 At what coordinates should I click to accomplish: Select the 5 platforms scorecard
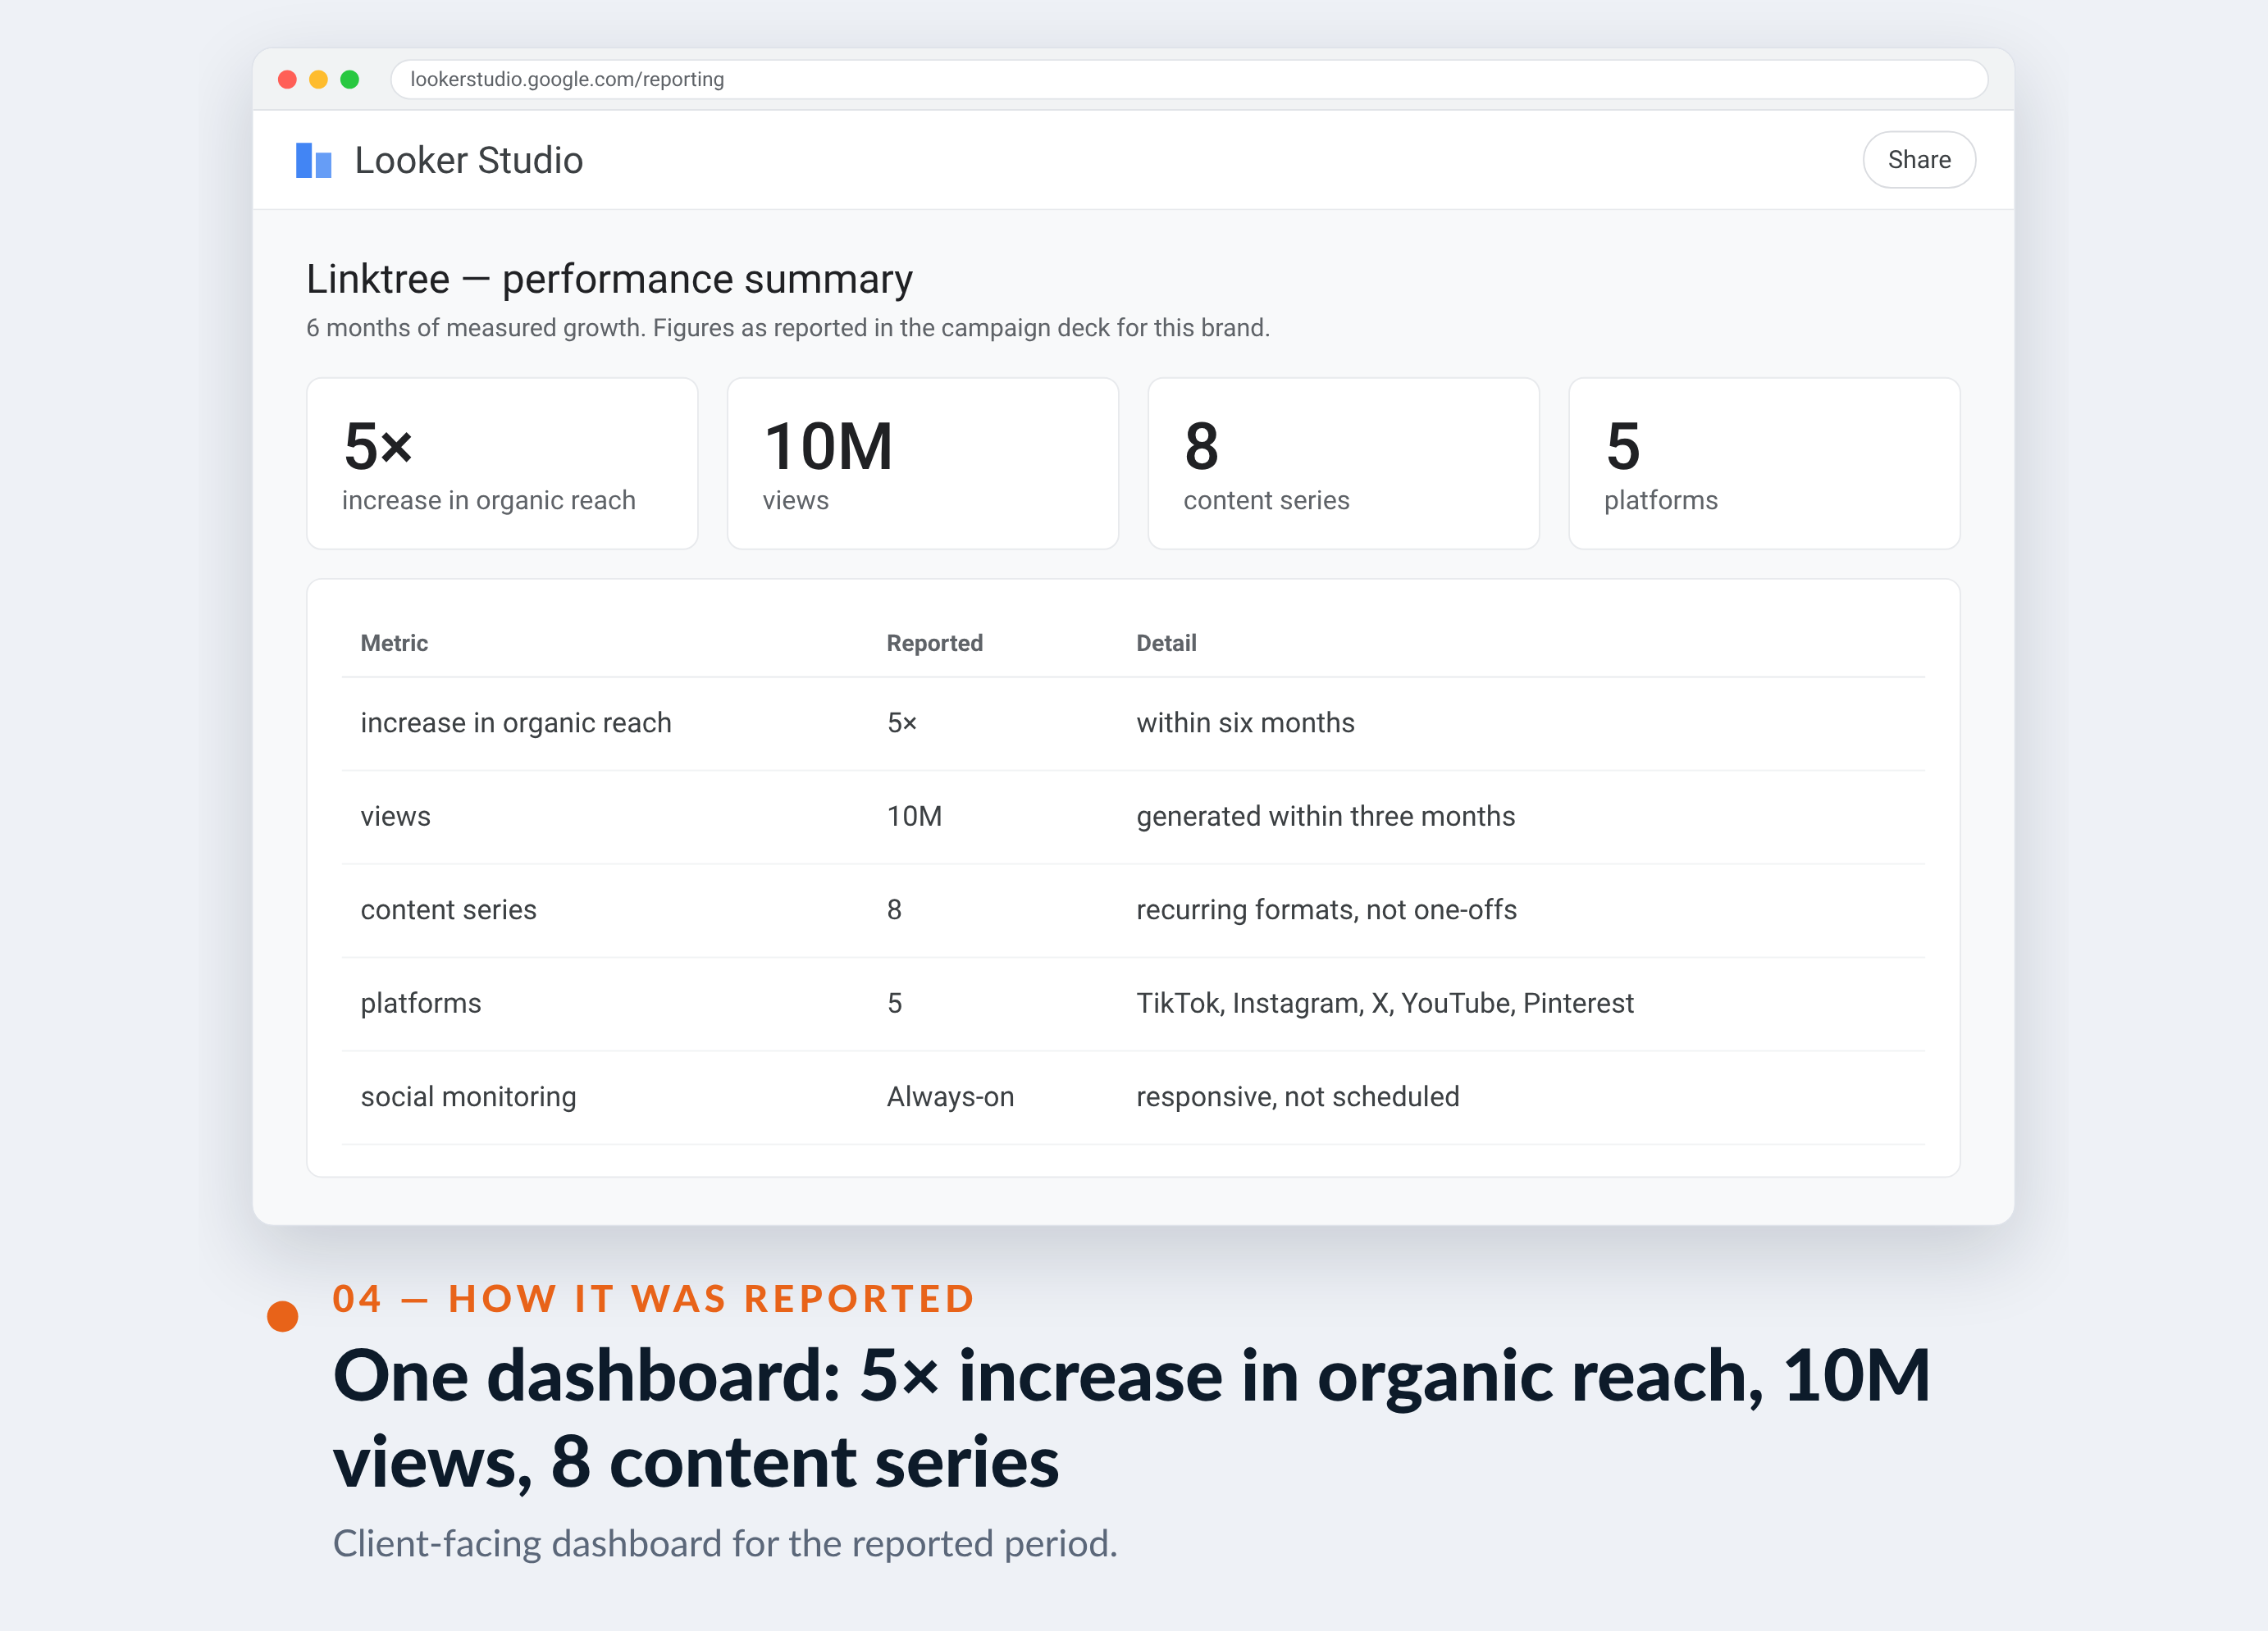[1764, 463]
